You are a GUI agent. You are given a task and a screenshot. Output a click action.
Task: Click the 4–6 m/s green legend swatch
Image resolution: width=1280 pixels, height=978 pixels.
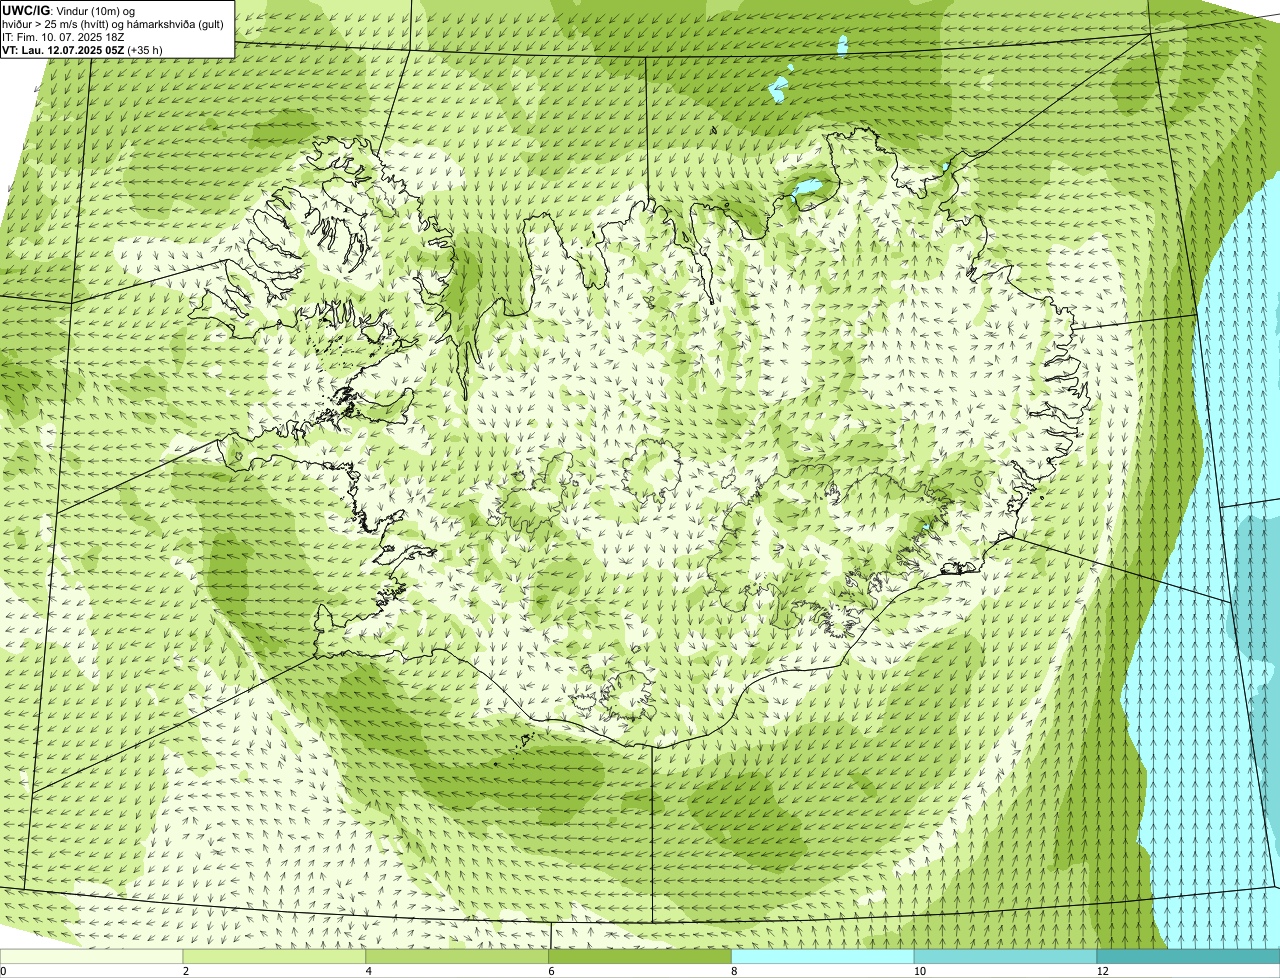pos(458,957)
